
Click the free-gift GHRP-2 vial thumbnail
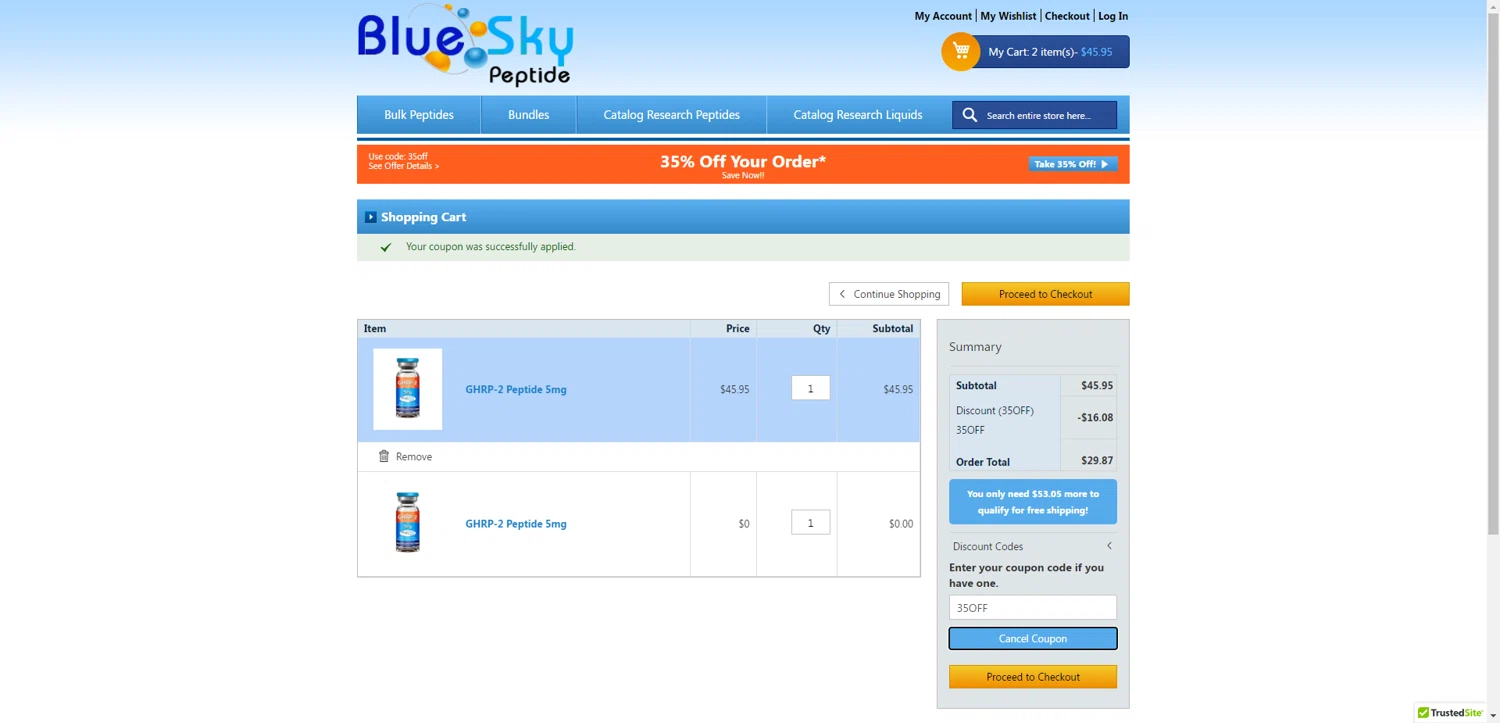point(408,523)
